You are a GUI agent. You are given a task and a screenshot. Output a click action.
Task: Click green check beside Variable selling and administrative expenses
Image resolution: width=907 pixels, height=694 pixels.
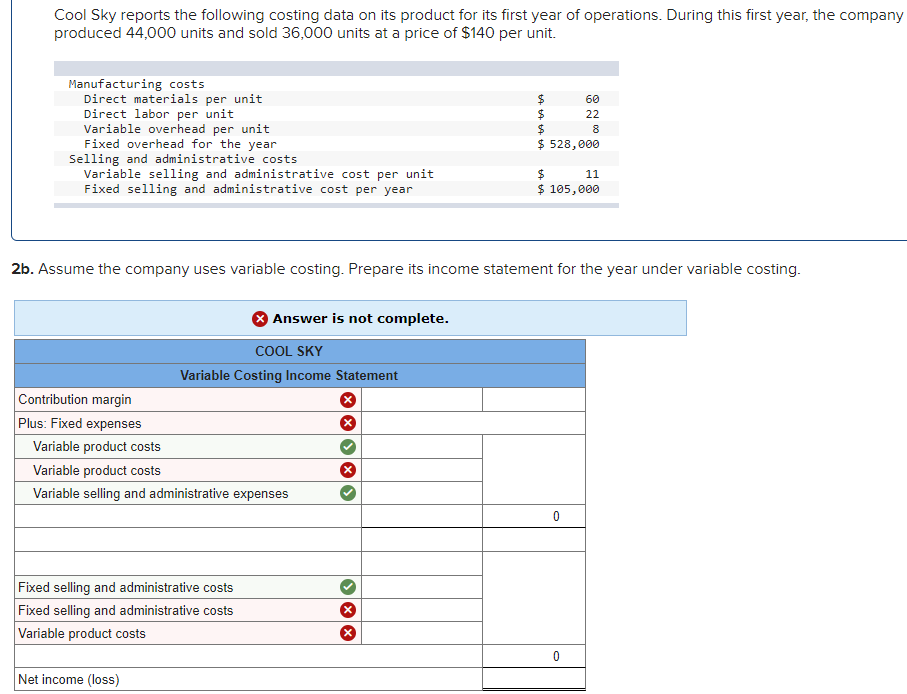[x=348, y=493]
